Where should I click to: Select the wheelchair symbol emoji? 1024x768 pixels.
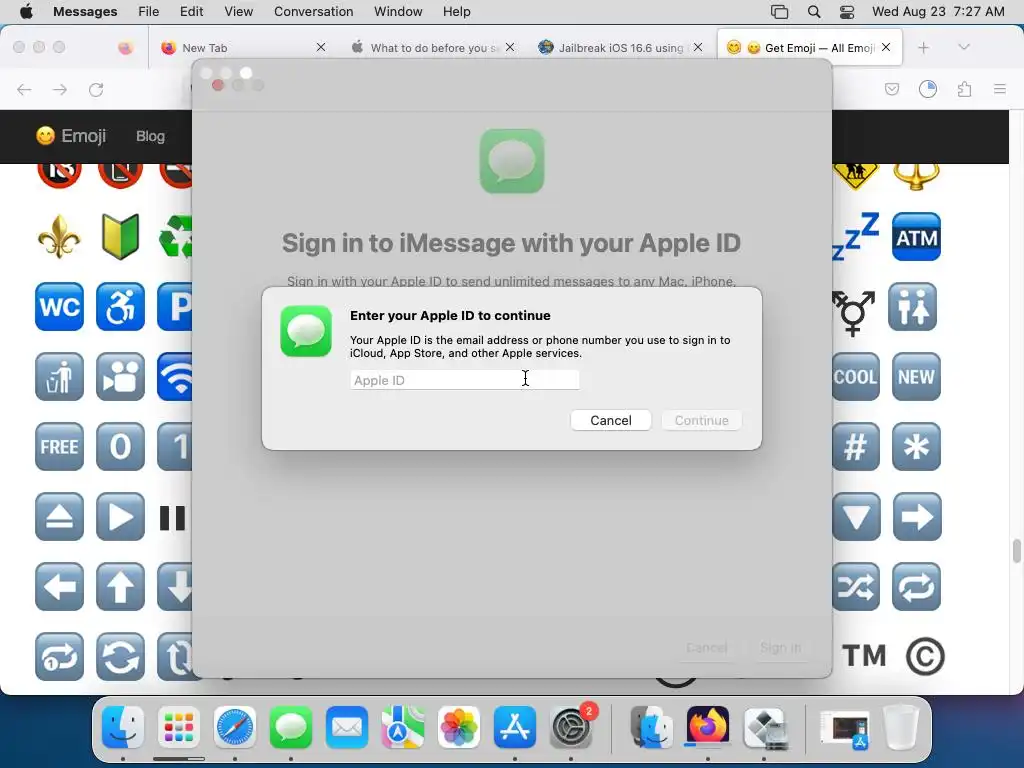tap(120, 307)
